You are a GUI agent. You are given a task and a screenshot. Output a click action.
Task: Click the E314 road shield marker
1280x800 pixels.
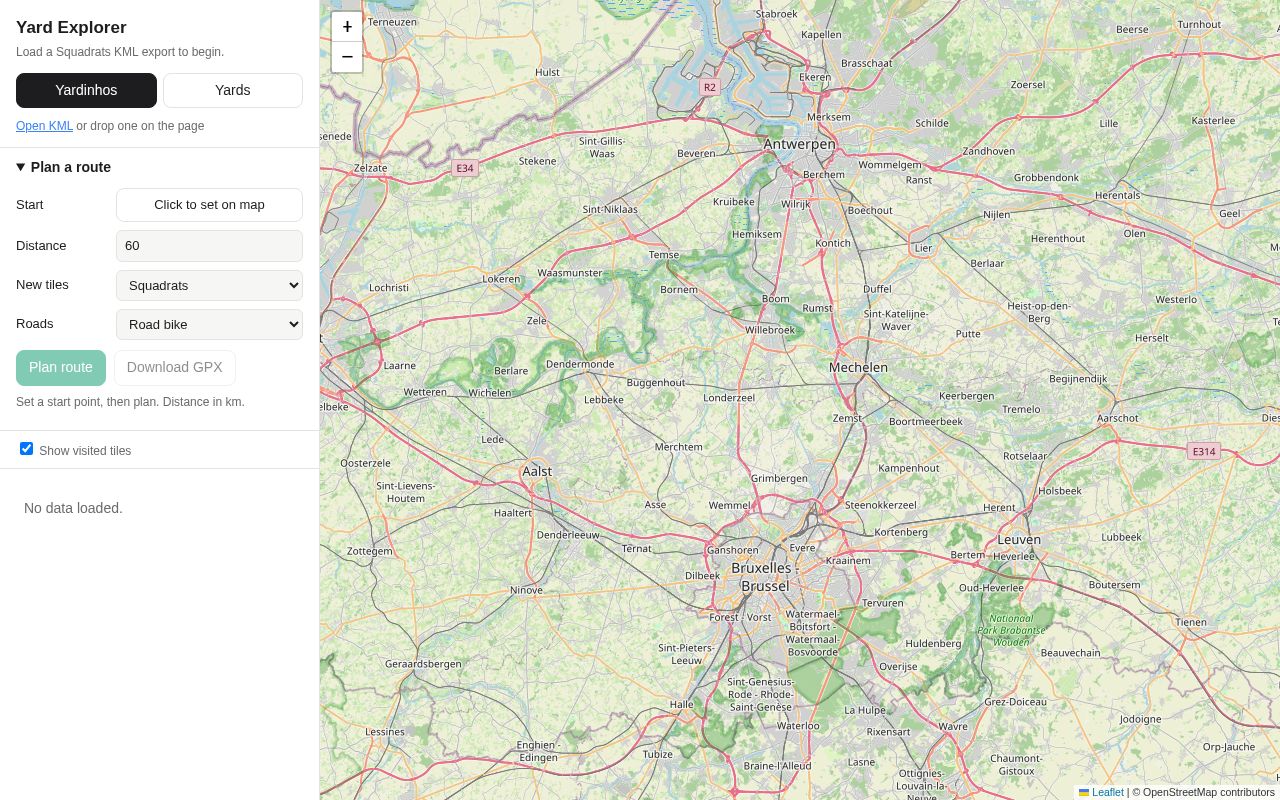coord(1204,451)
